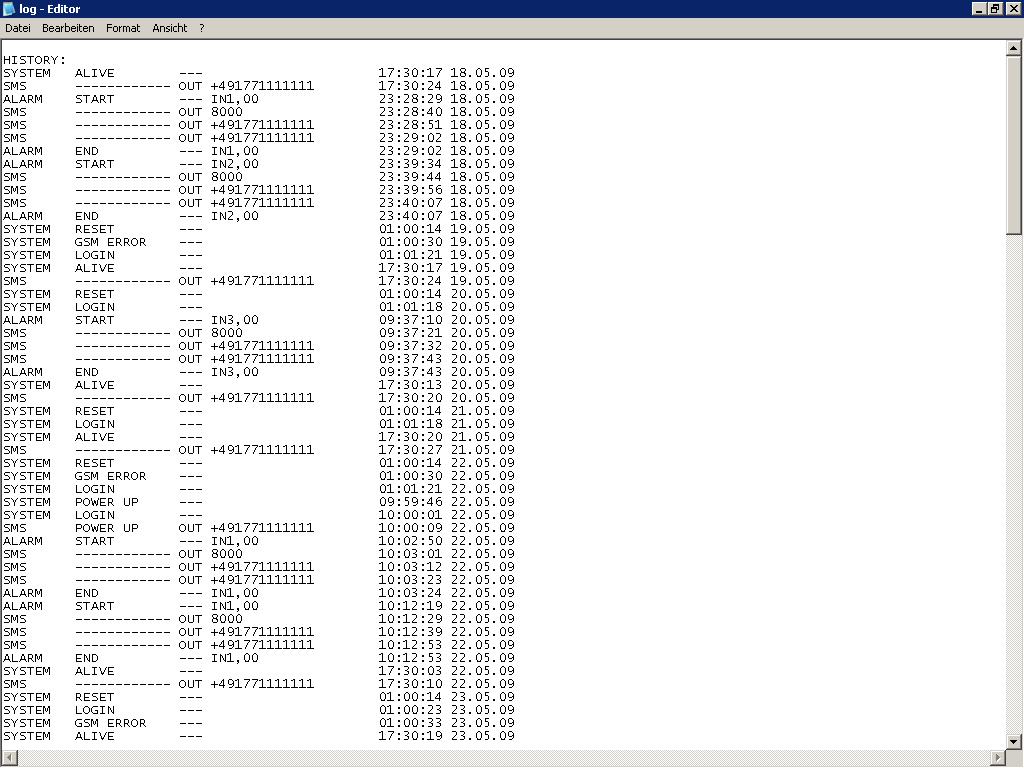The image size is (1024, 768).
Task: Open the Bearbeiten menu
Action: [68, 28]
